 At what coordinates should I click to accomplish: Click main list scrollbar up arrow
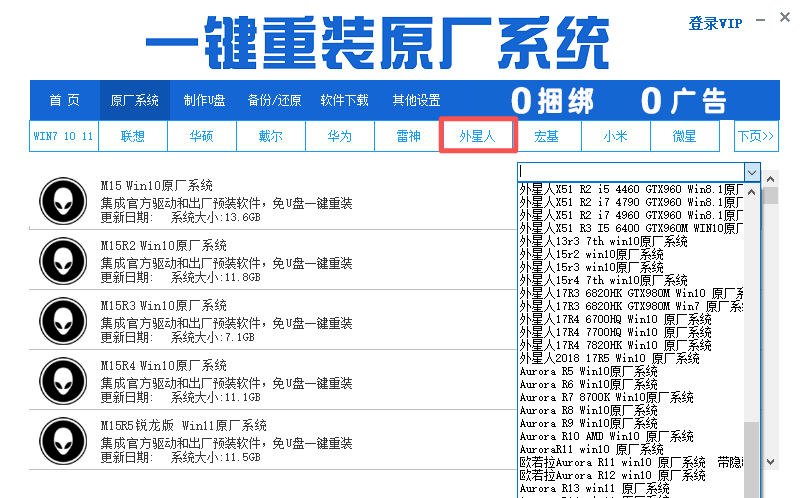click(770, 179)
